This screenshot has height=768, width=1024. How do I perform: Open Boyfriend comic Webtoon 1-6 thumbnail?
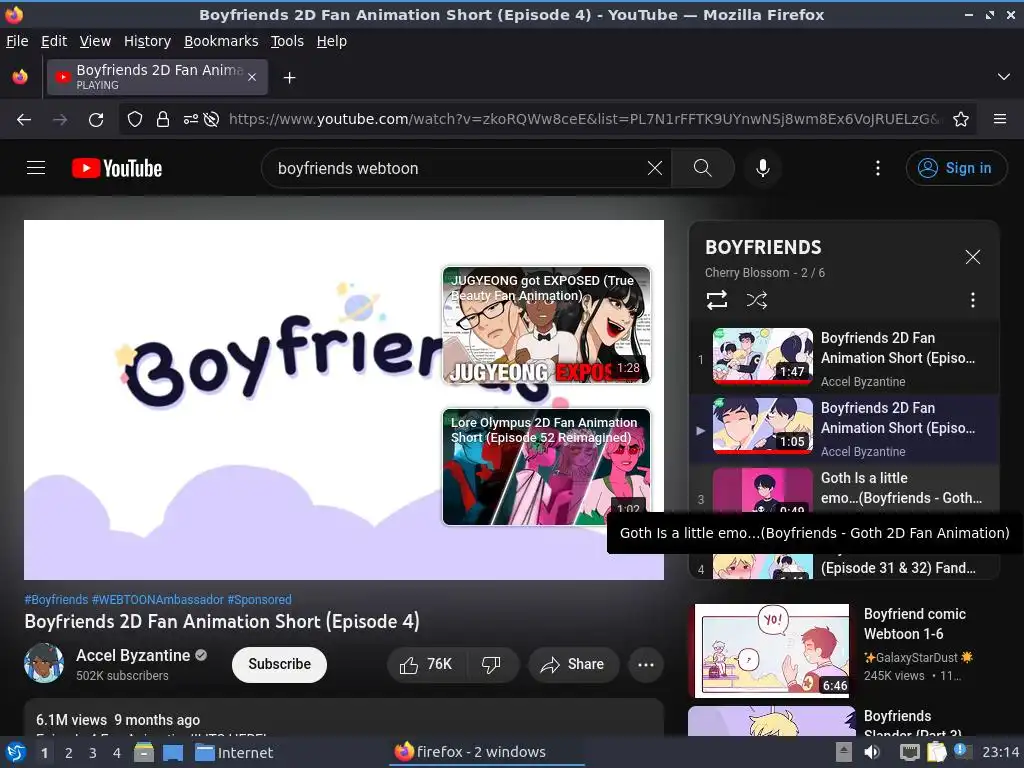[772, 650]
